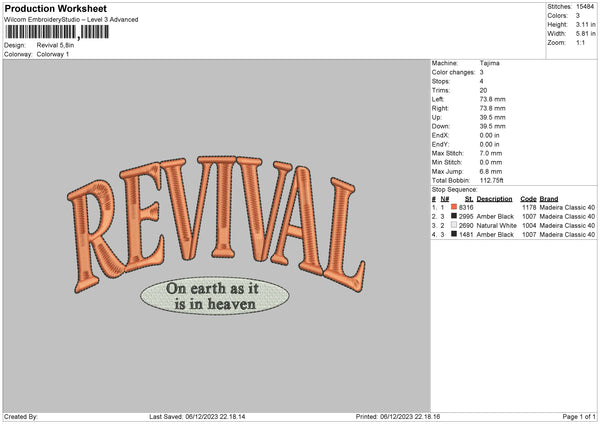Image resolution: width=600 pixels, height=424 pixels.
Task: Select the oval 'On earth as it is' patch
Action: tap(214, 294)
